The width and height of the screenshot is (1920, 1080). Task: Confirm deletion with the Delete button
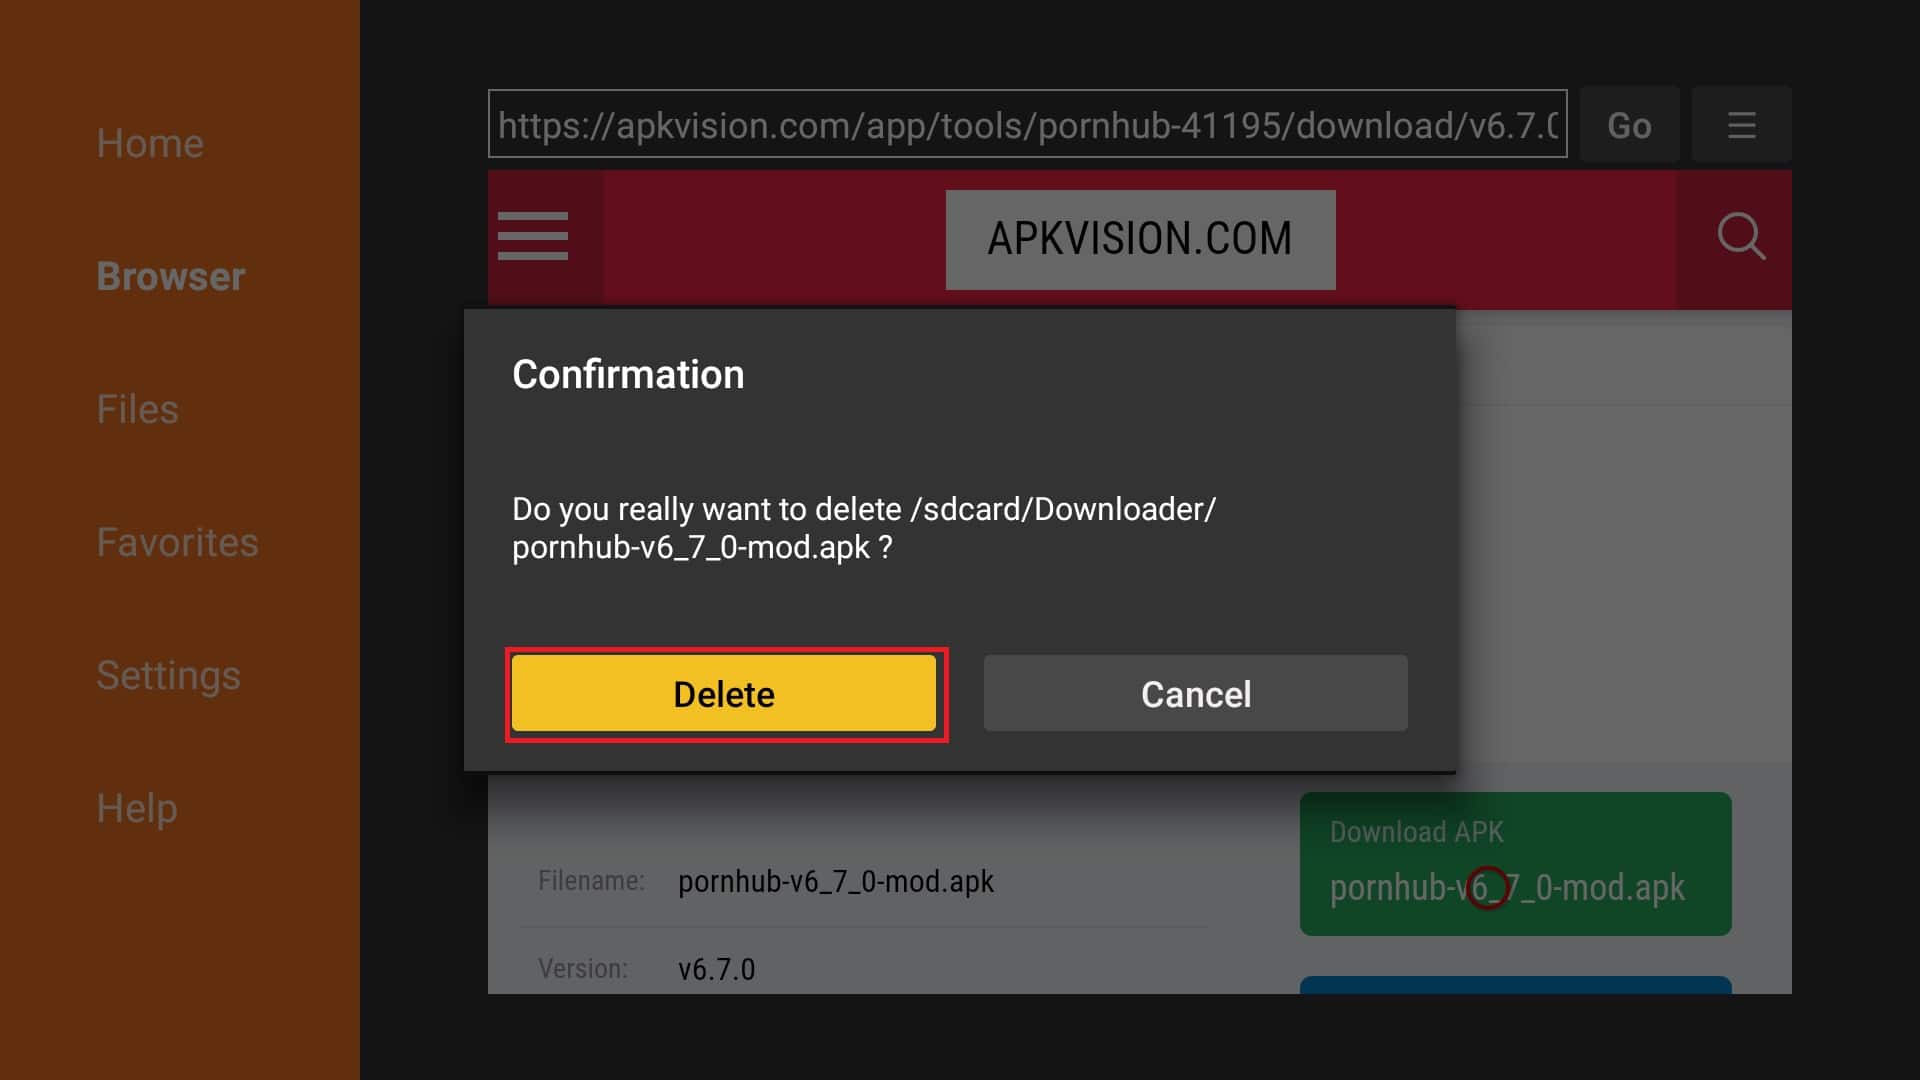coord(724,694)
